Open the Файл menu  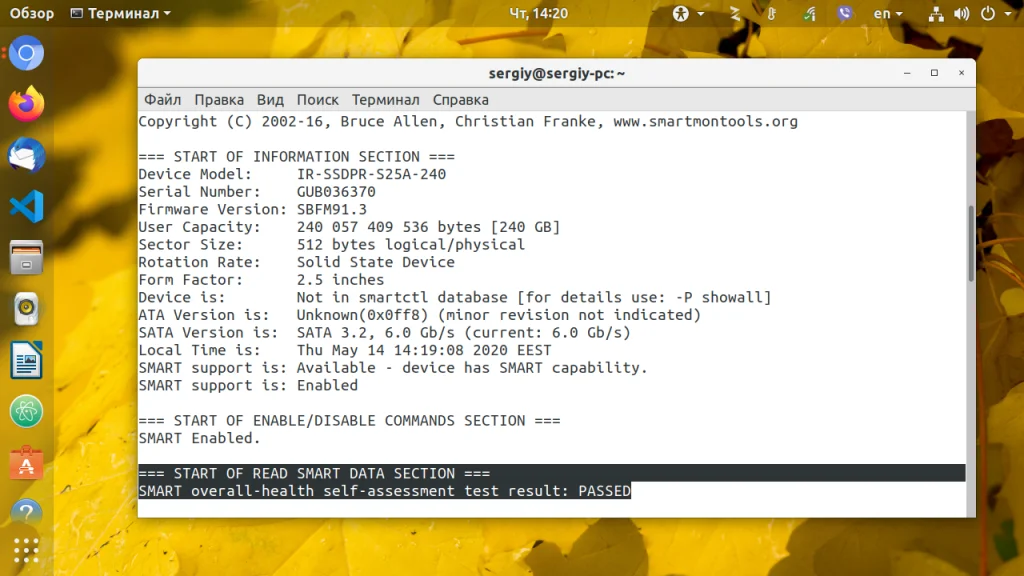pos(162,100)
